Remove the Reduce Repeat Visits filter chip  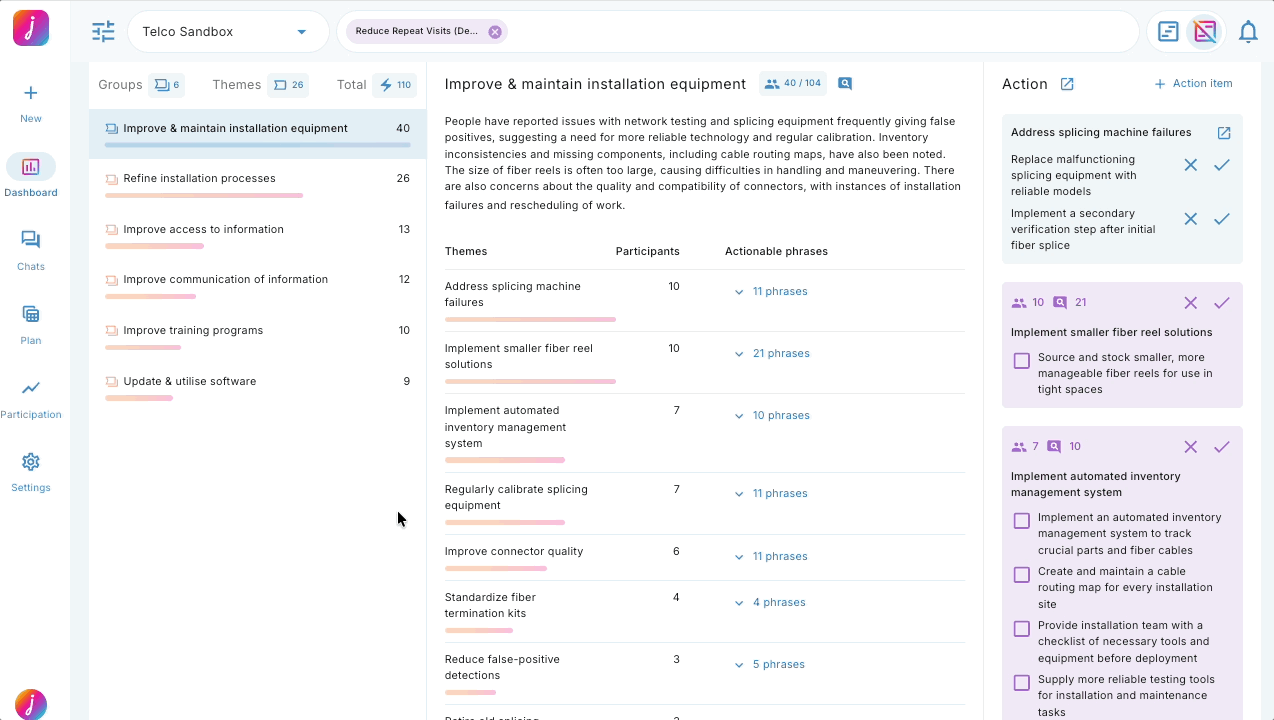point(494,32)
